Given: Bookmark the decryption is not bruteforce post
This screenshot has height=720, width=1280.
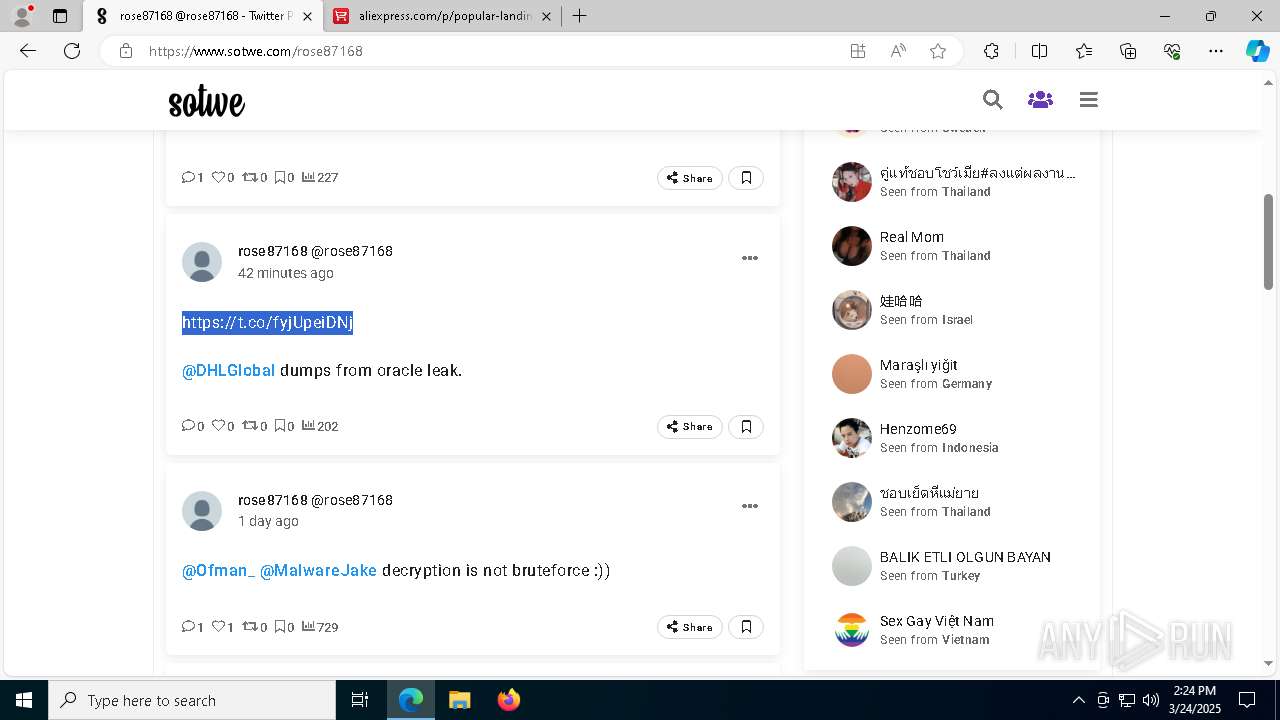Looking at the screenshot, I should [746, 627].
